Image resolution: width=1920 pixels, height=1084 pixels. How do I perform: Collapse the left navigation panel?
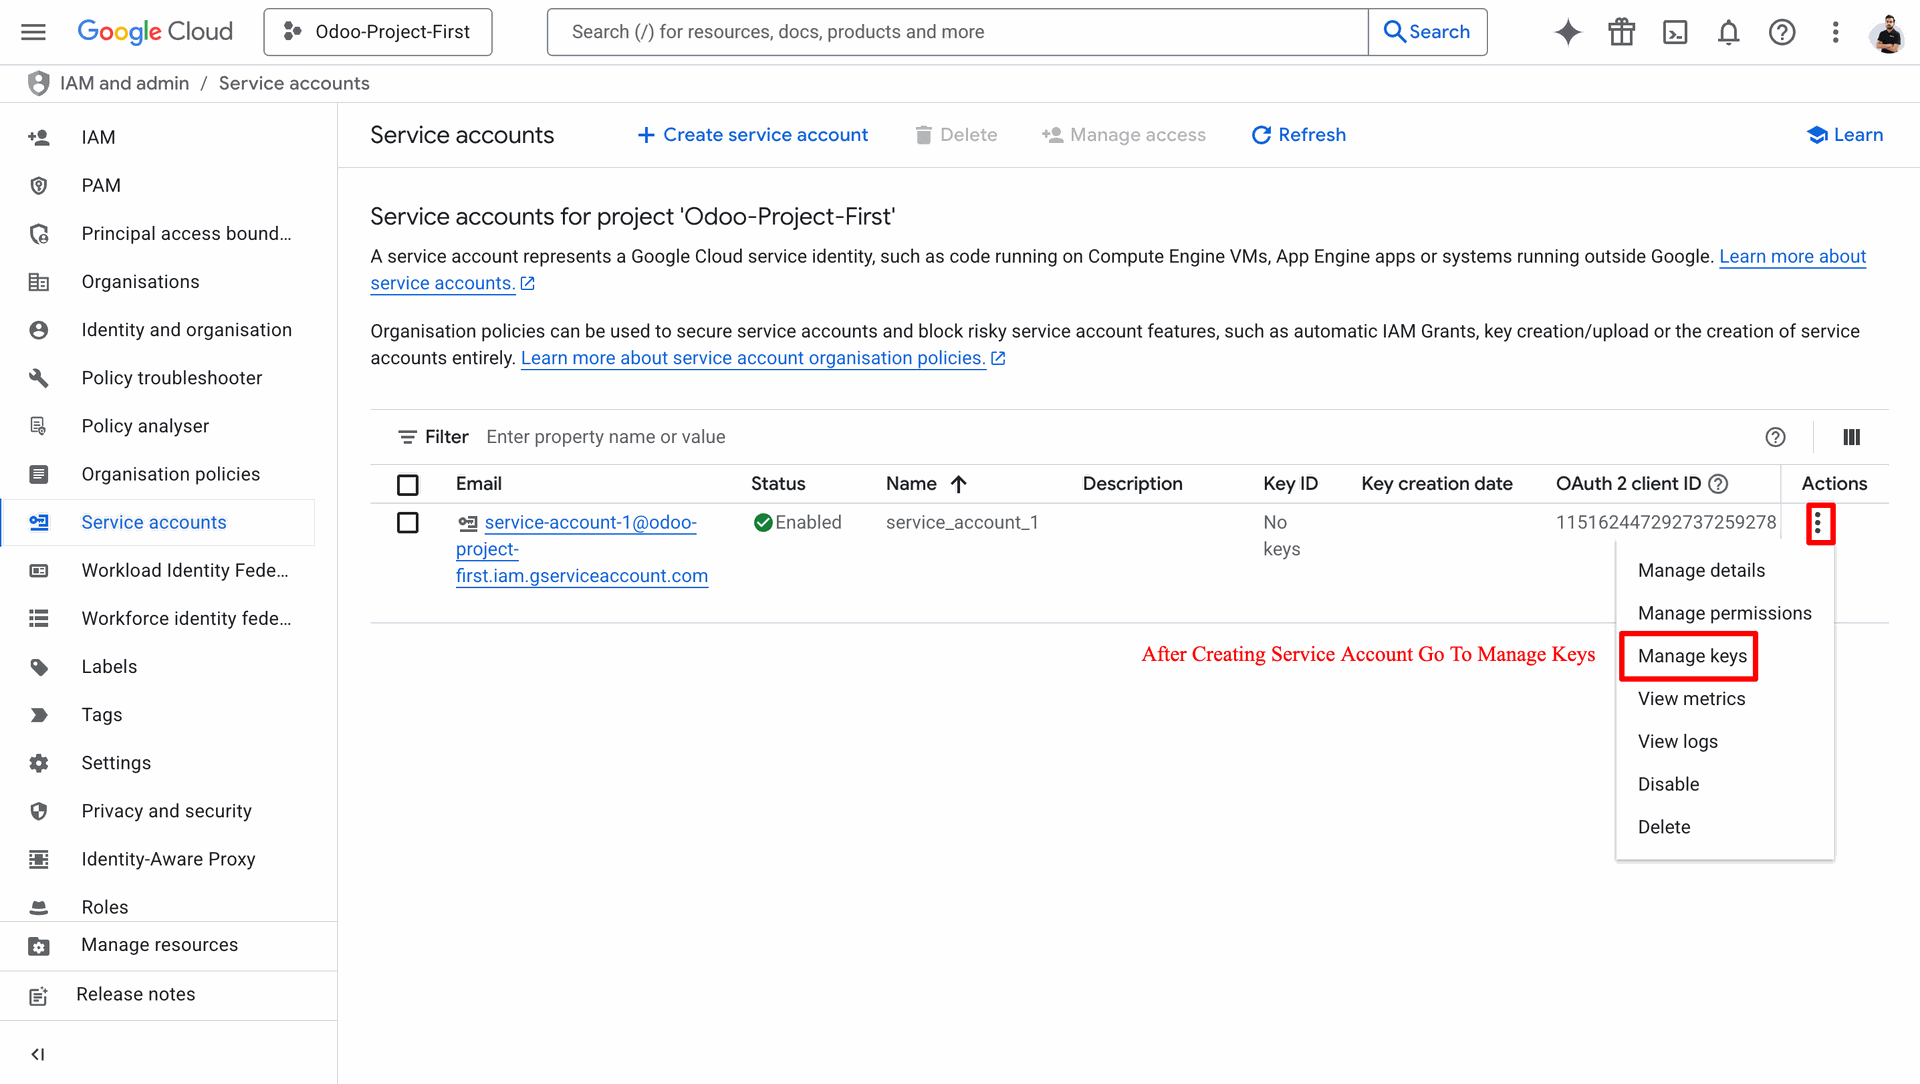click(38, 1054)
